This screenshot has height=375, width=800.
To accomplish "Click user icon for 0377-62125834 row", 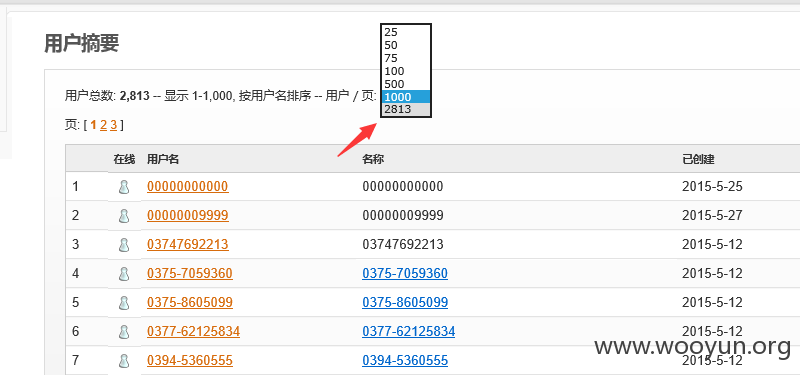I will click(124, 332).
